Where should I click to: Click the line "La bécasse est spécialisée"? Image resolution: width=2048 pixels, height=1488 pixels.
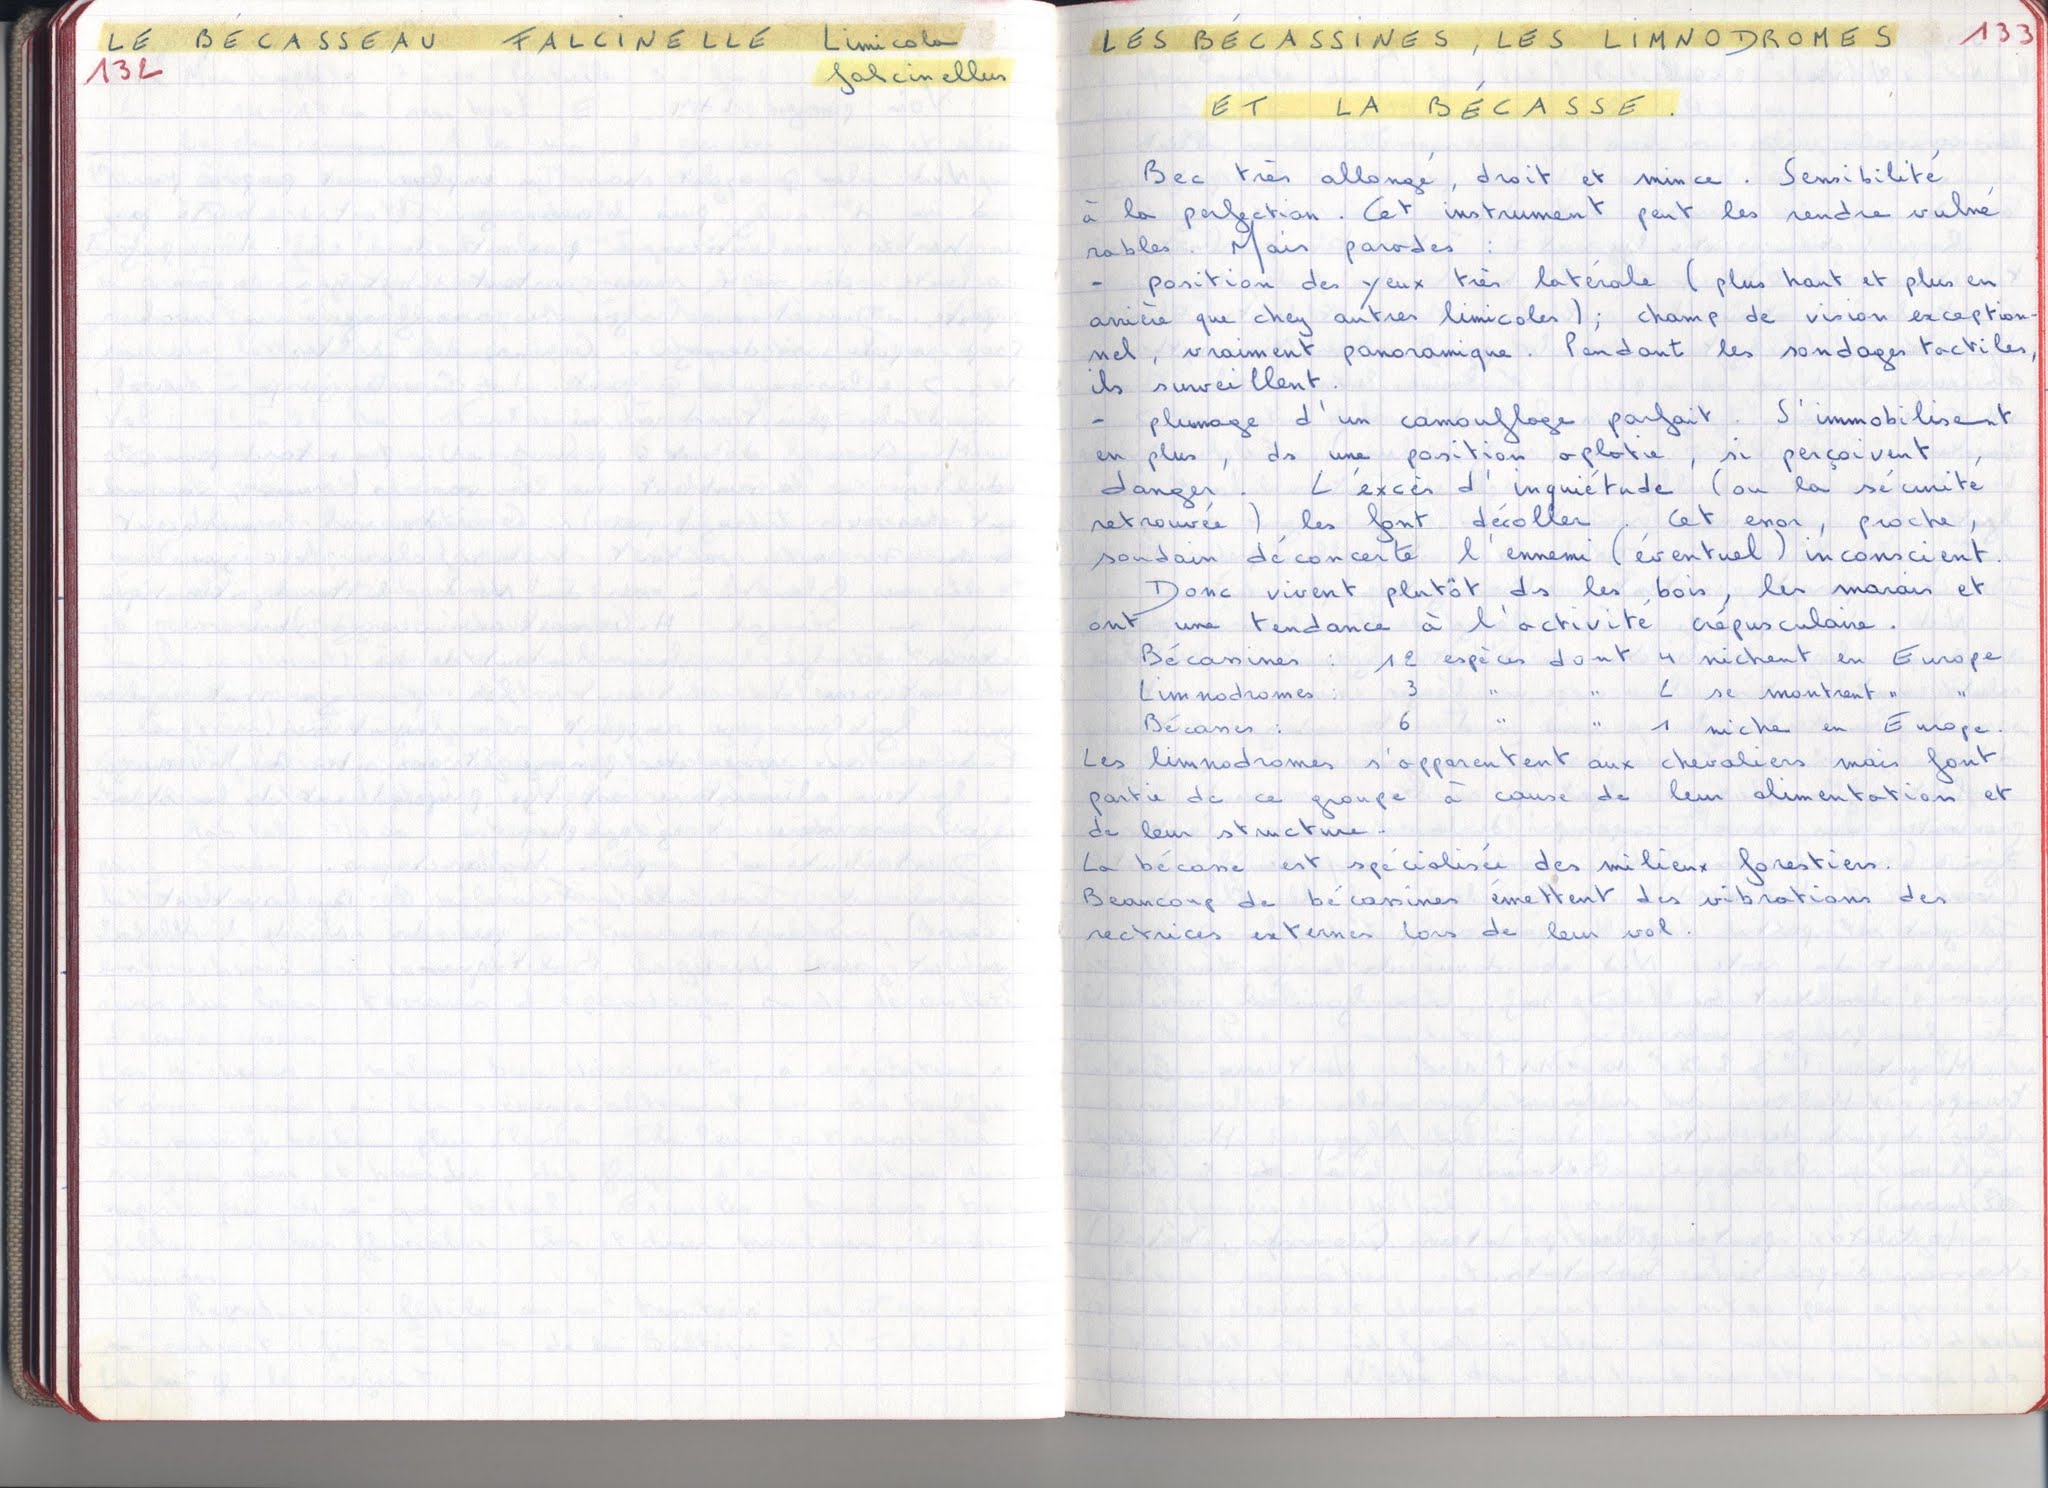(x=1490, y=866)
